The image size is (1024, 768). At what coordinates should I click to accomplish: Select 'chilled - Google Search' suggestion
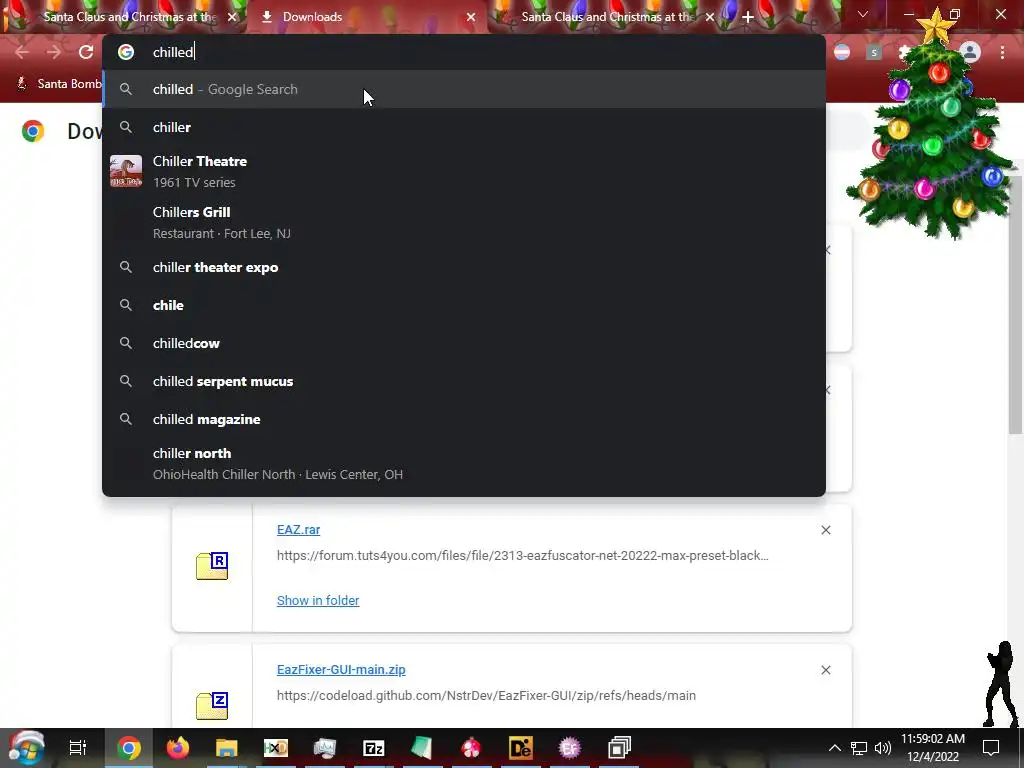[x=464, y=89]
